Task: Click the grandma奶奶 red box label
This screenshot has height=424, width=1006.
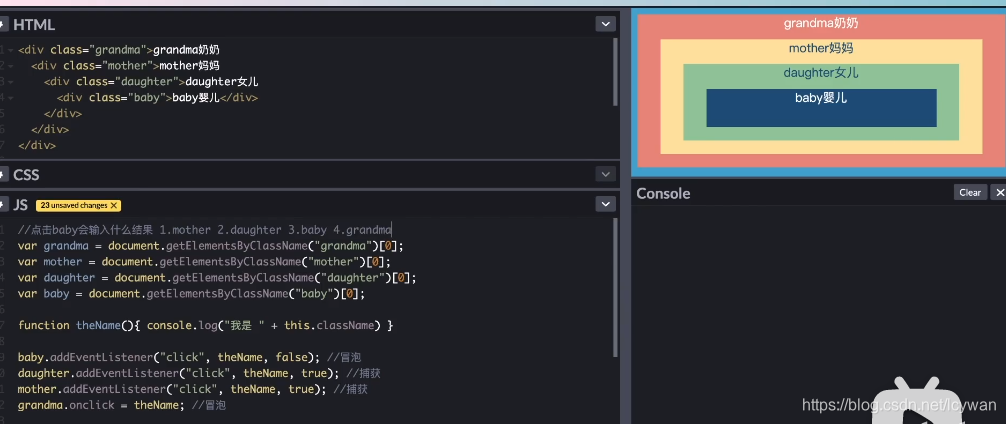Action: pos(821,23)
